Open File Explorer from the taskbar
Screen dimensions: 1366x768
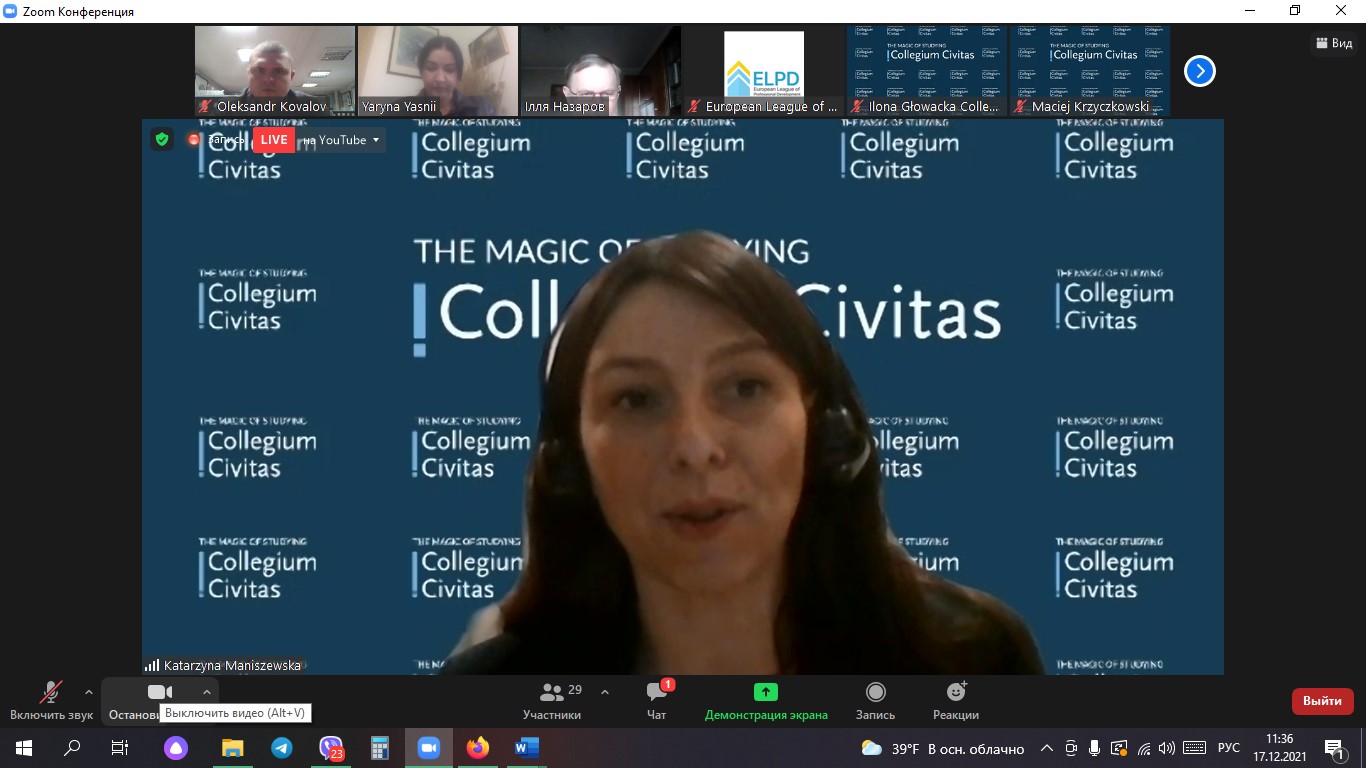[232, 747]
